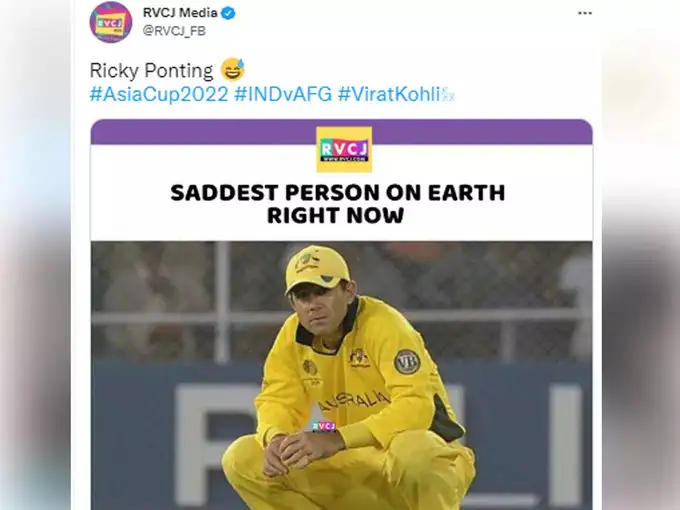The width and height of the screenshot is (680, 510).
Task: Click the small RVCJ watermark on the photo
Action: [323, 425]
